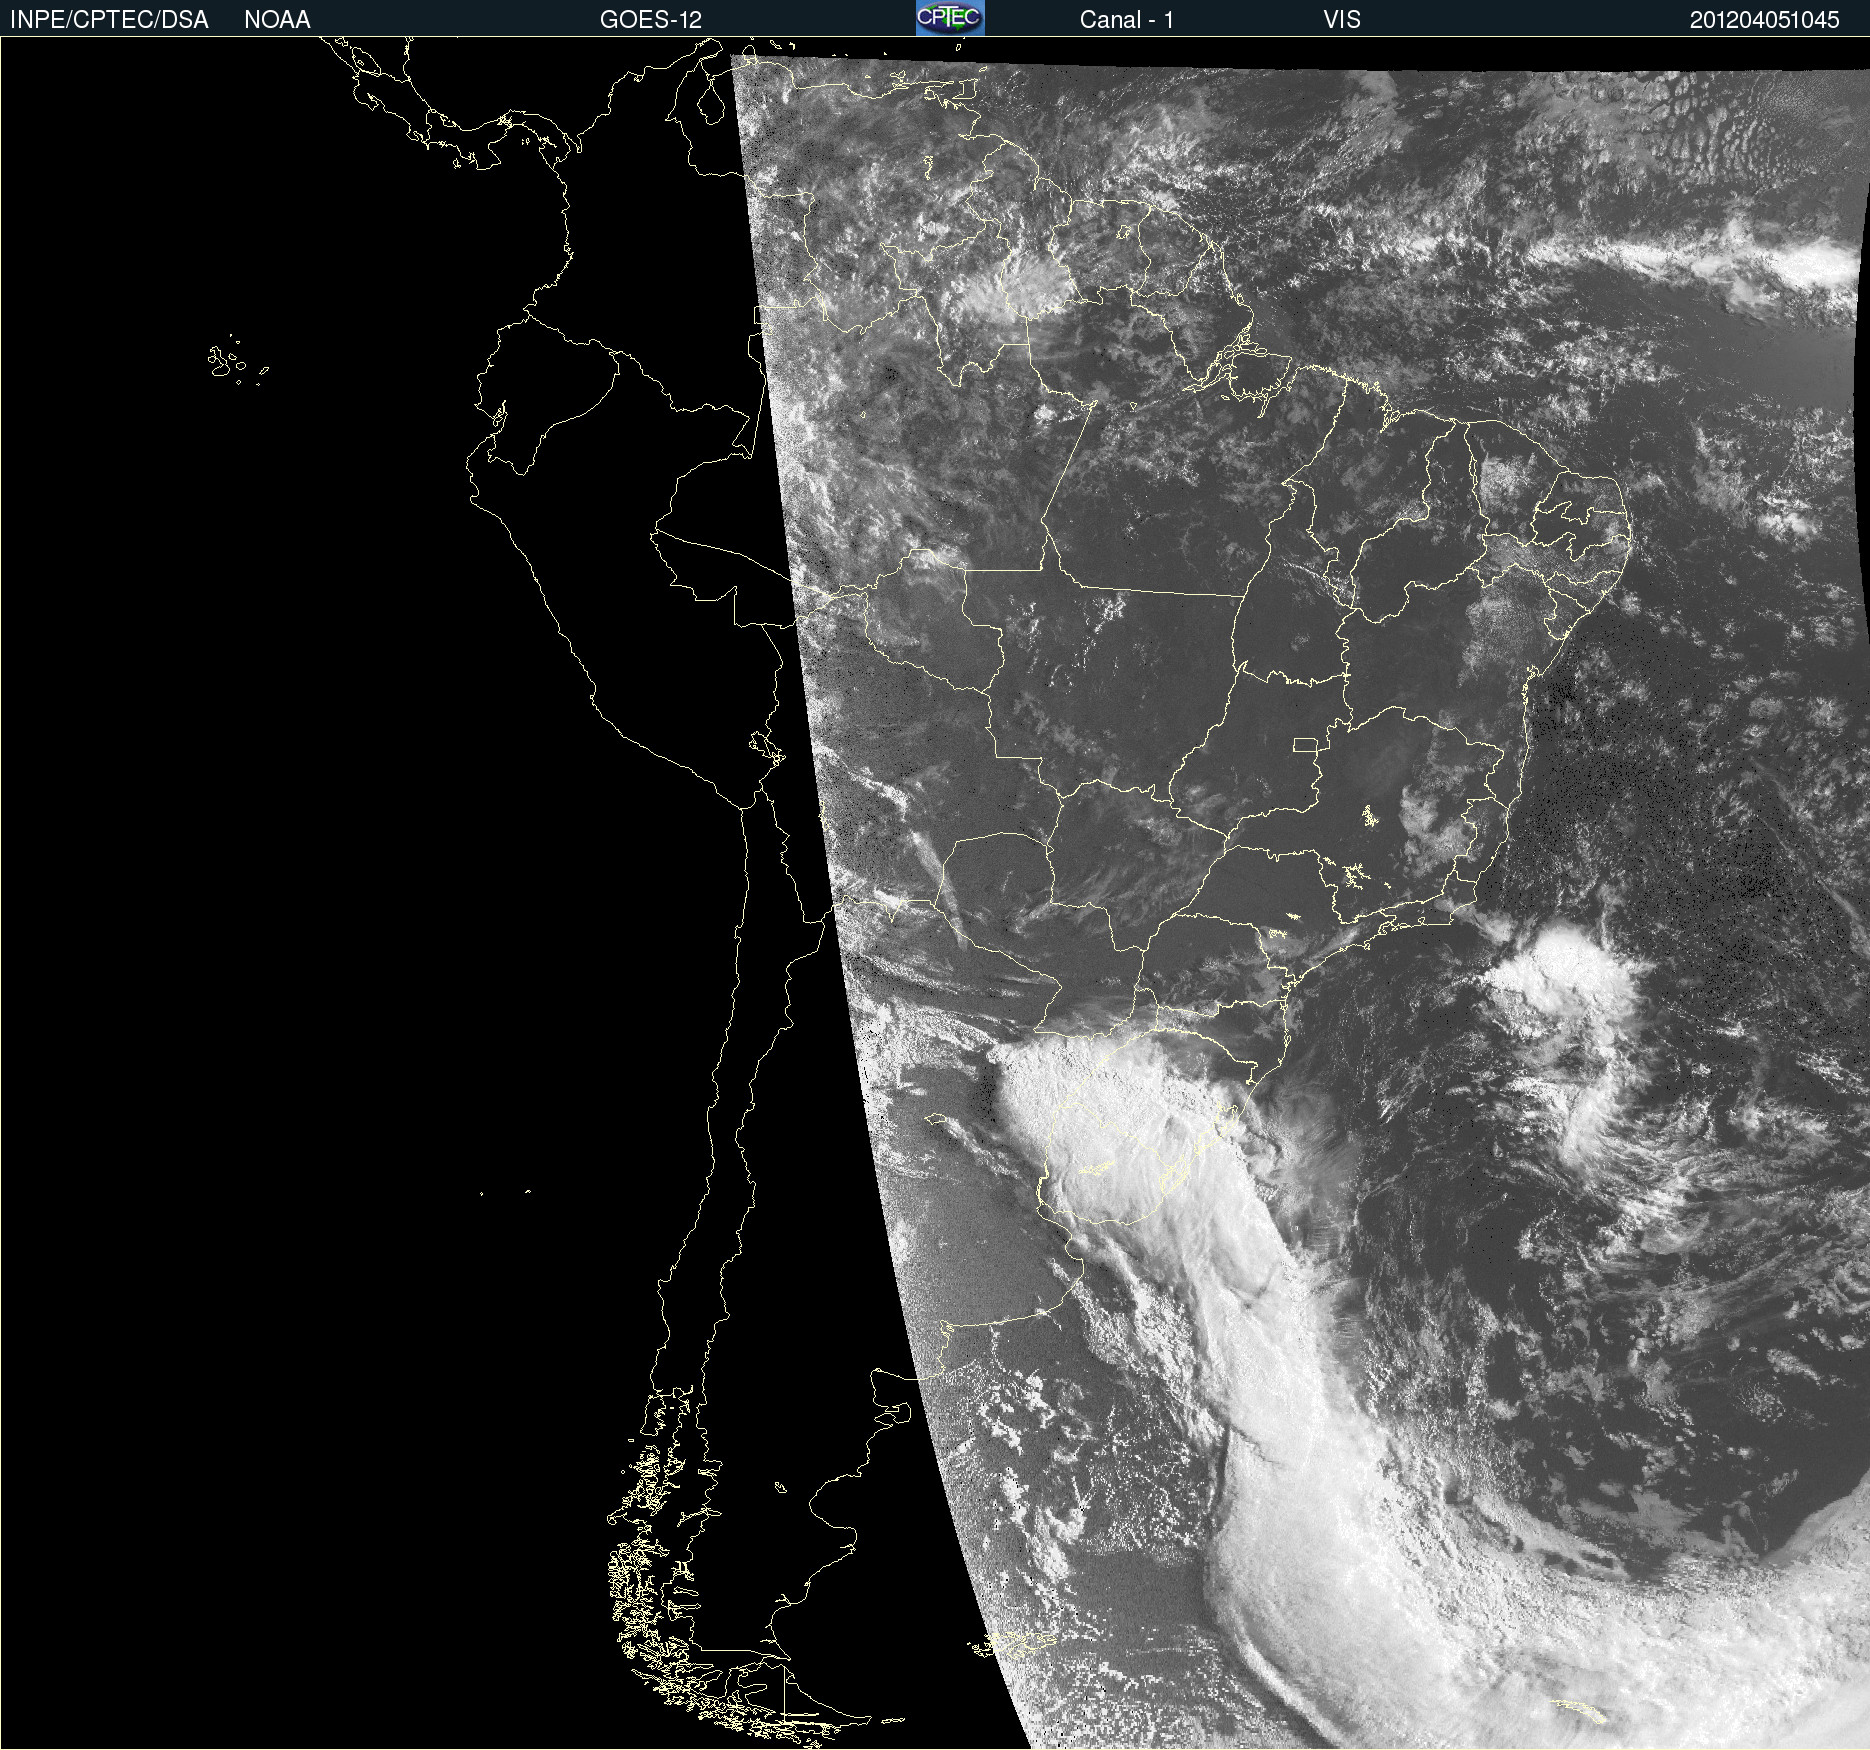The height and width of the screenshot is (1750, 1870).
Task: Click the GOES-12 satellite label
Action: click(651, 20)
